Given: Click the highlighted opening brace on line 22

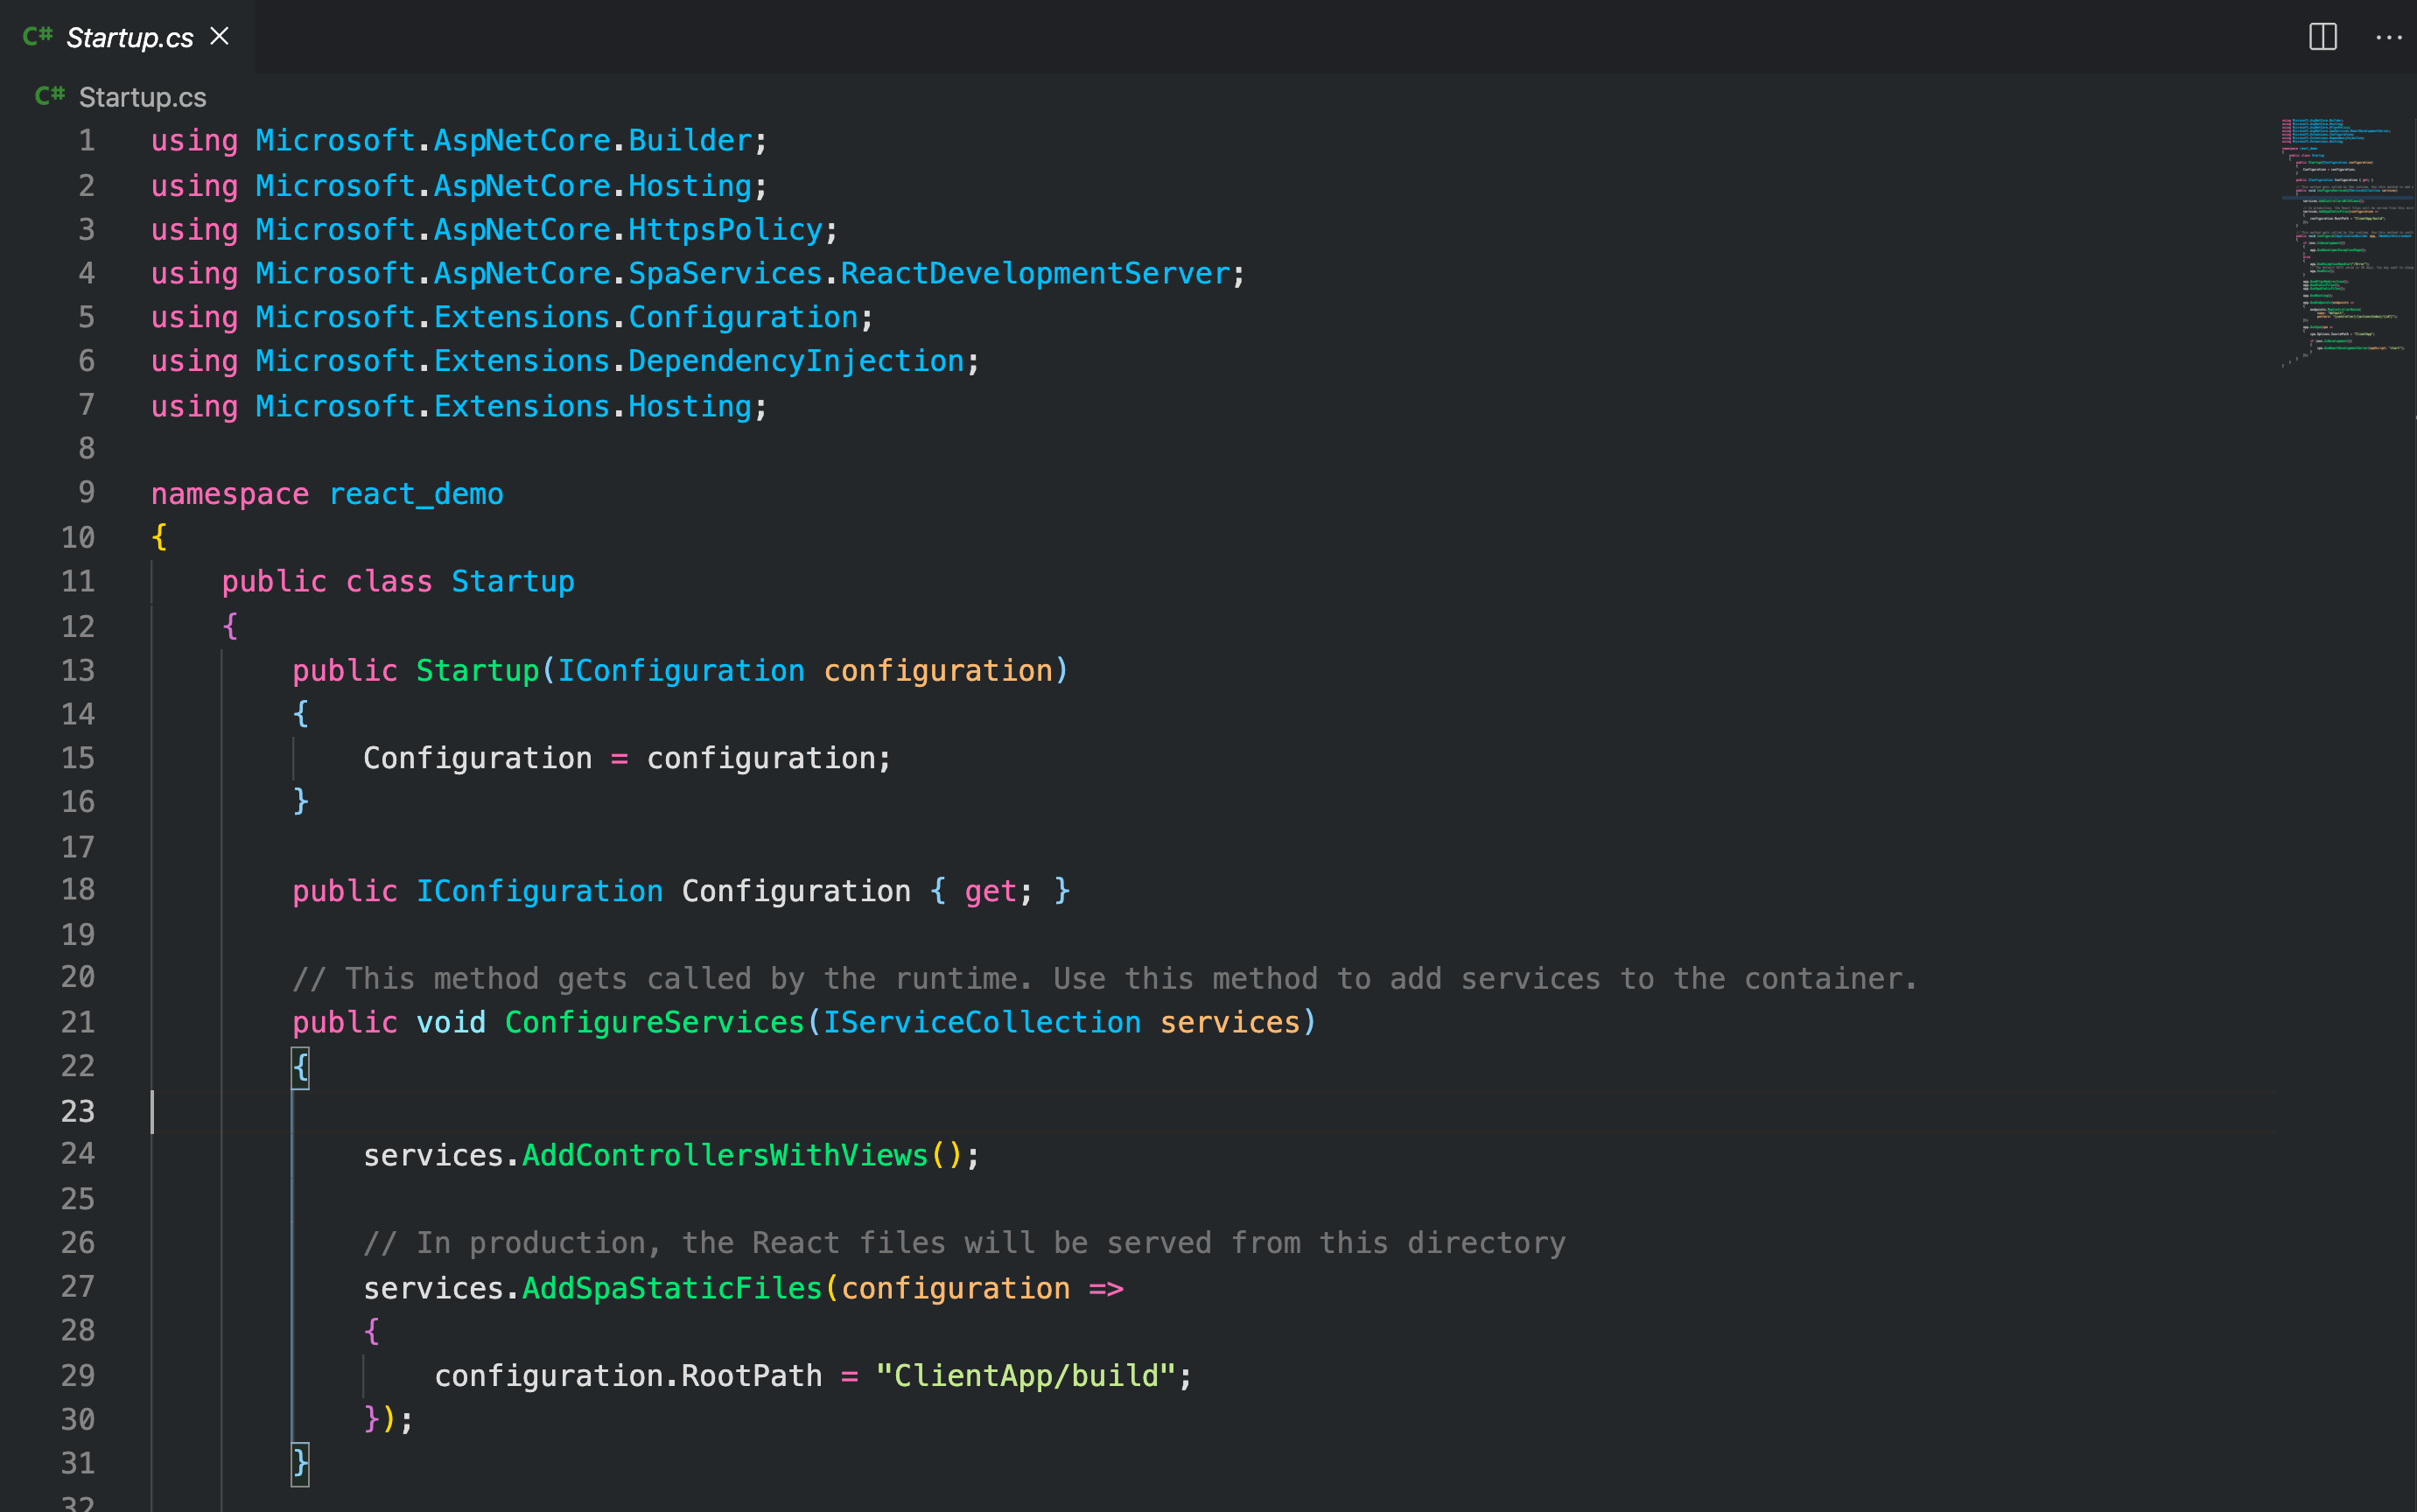Looking at the screenshot, I should 300,1067.
